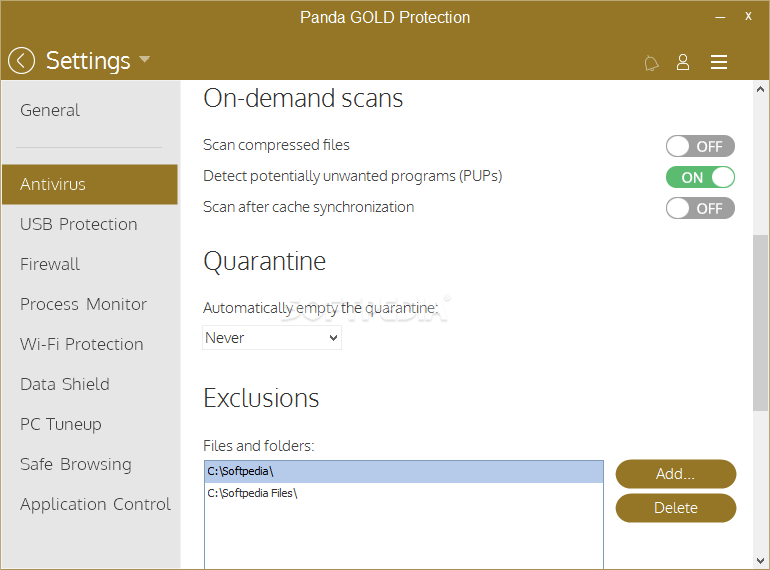Close the Panda GOLD Protection window
Viewport: 770px width, 570px height.
pyautogui.click(x=748, y=16)
